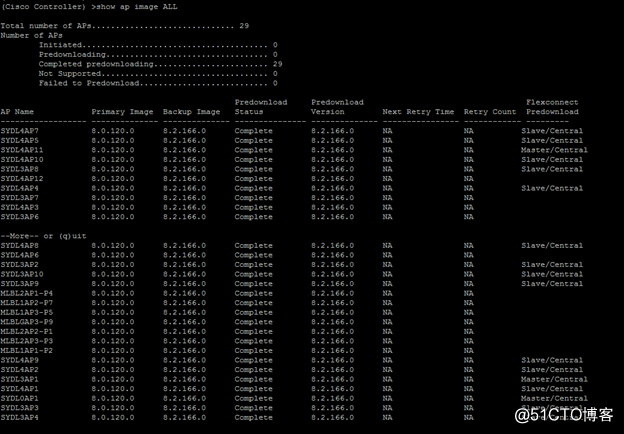Select the MLBL1AP1-P2 AP name

point(26,351)
